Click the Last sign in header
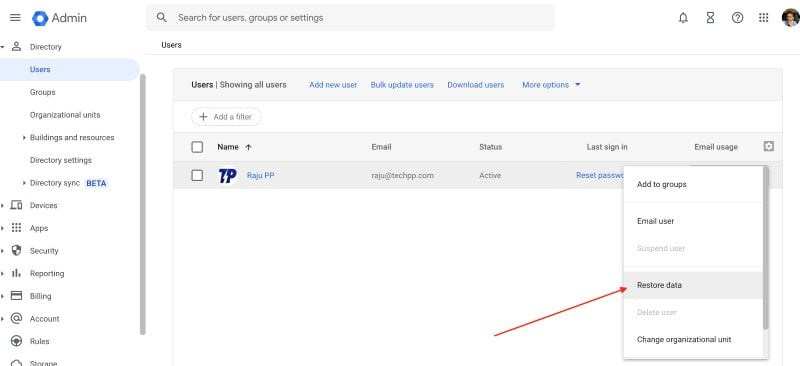The image size is (800, 366). tap(607, 147)
